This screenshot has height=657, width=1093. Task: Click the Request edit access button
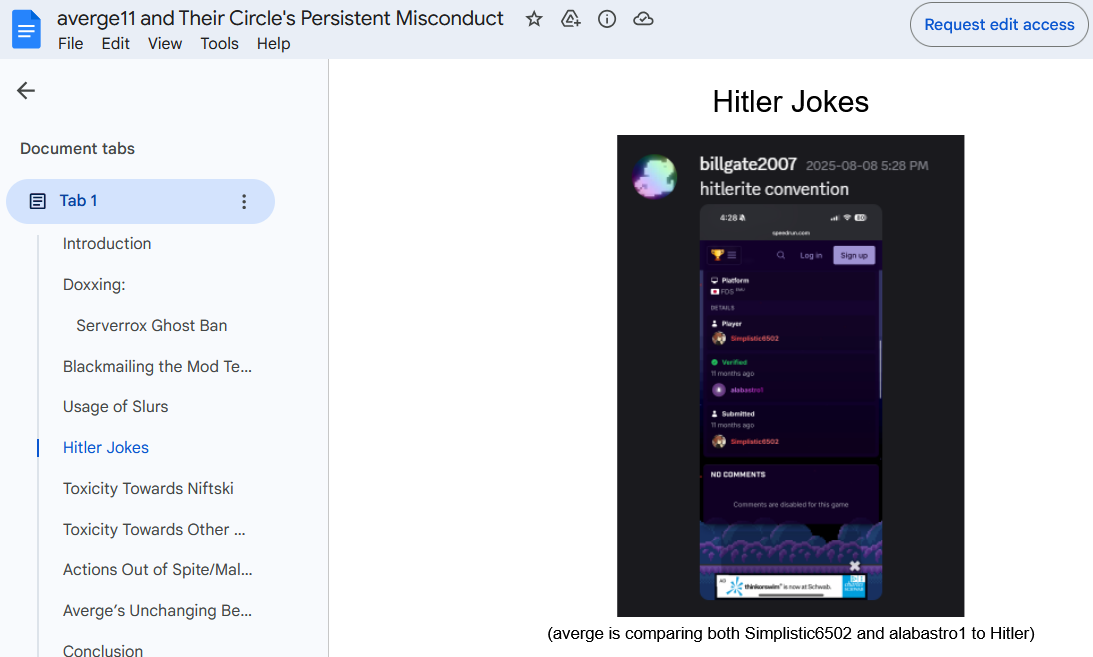[999, 24]
